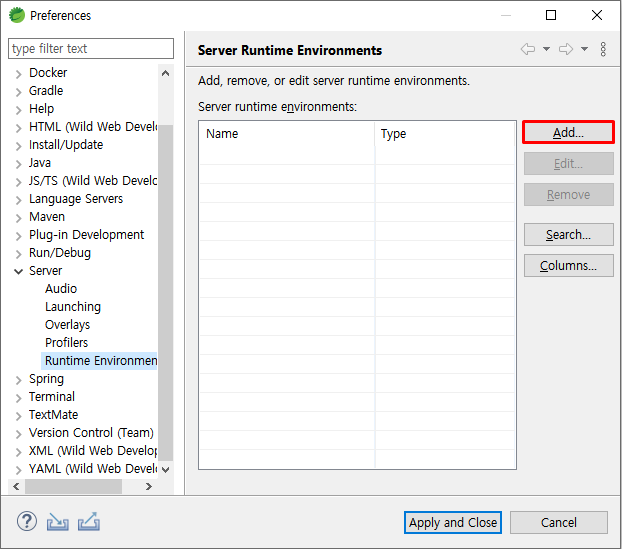The image size is (622, 549).
Task: Expand the Gradle tree node
Action: (18, 92)
